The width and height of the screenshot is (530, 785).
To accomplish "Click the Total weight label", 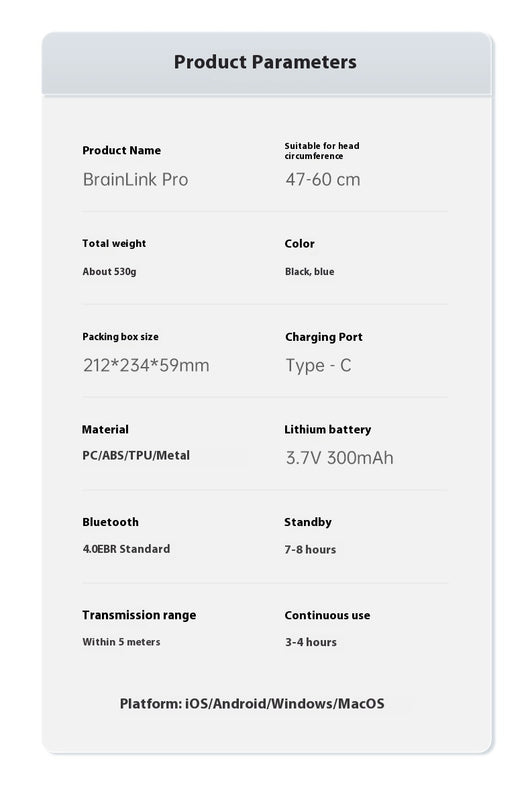I will point(114,243).
